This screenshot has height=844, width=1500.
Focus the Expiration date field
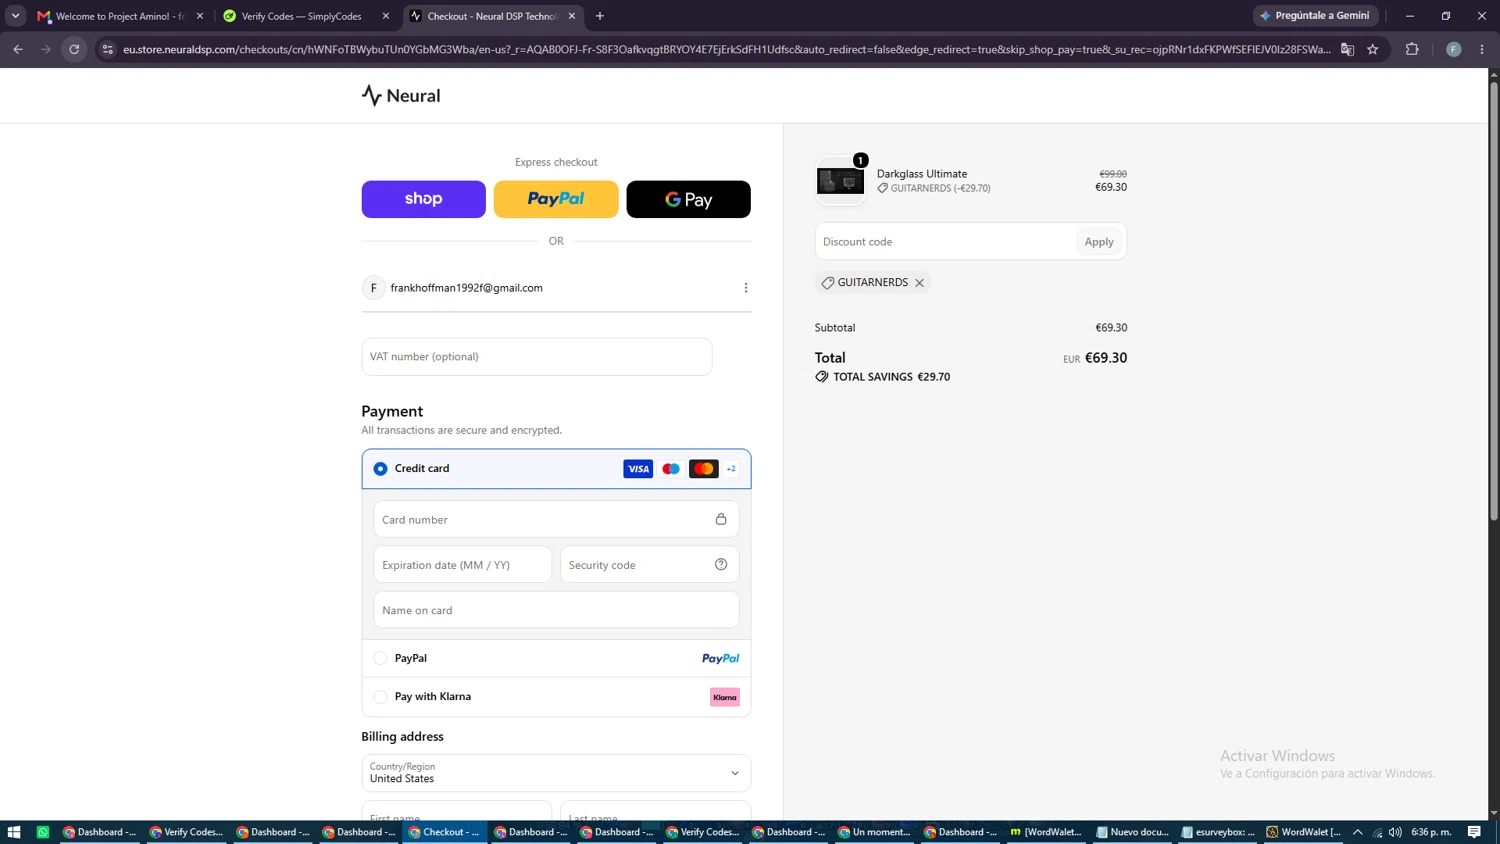(463, 565)
